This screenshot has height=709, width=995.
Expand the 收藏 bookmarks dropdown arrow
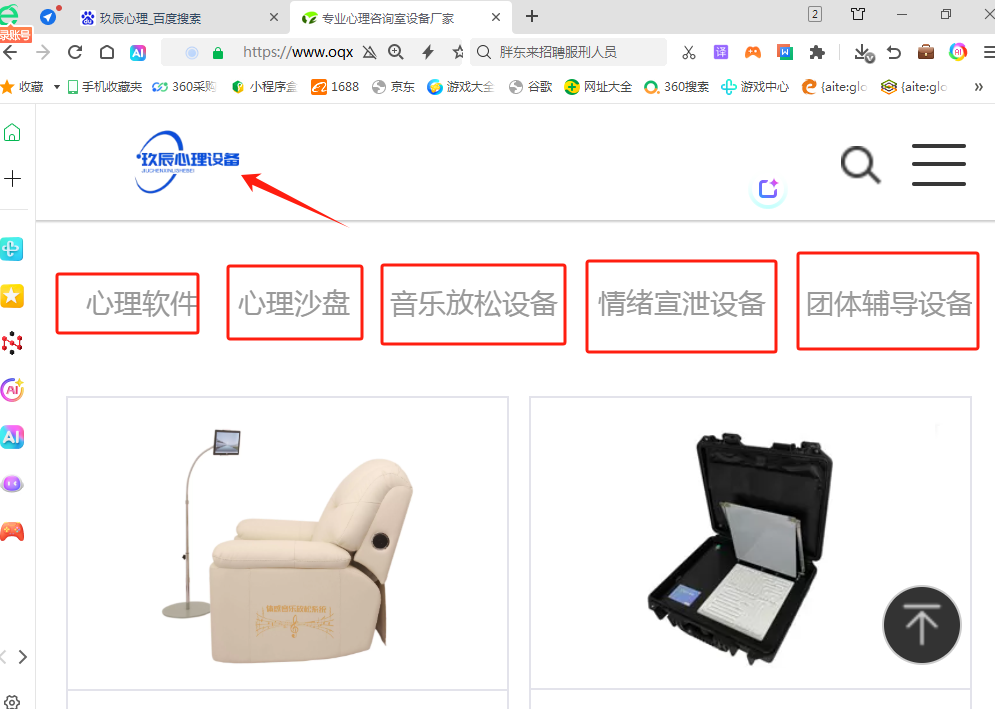coord(57,87)
